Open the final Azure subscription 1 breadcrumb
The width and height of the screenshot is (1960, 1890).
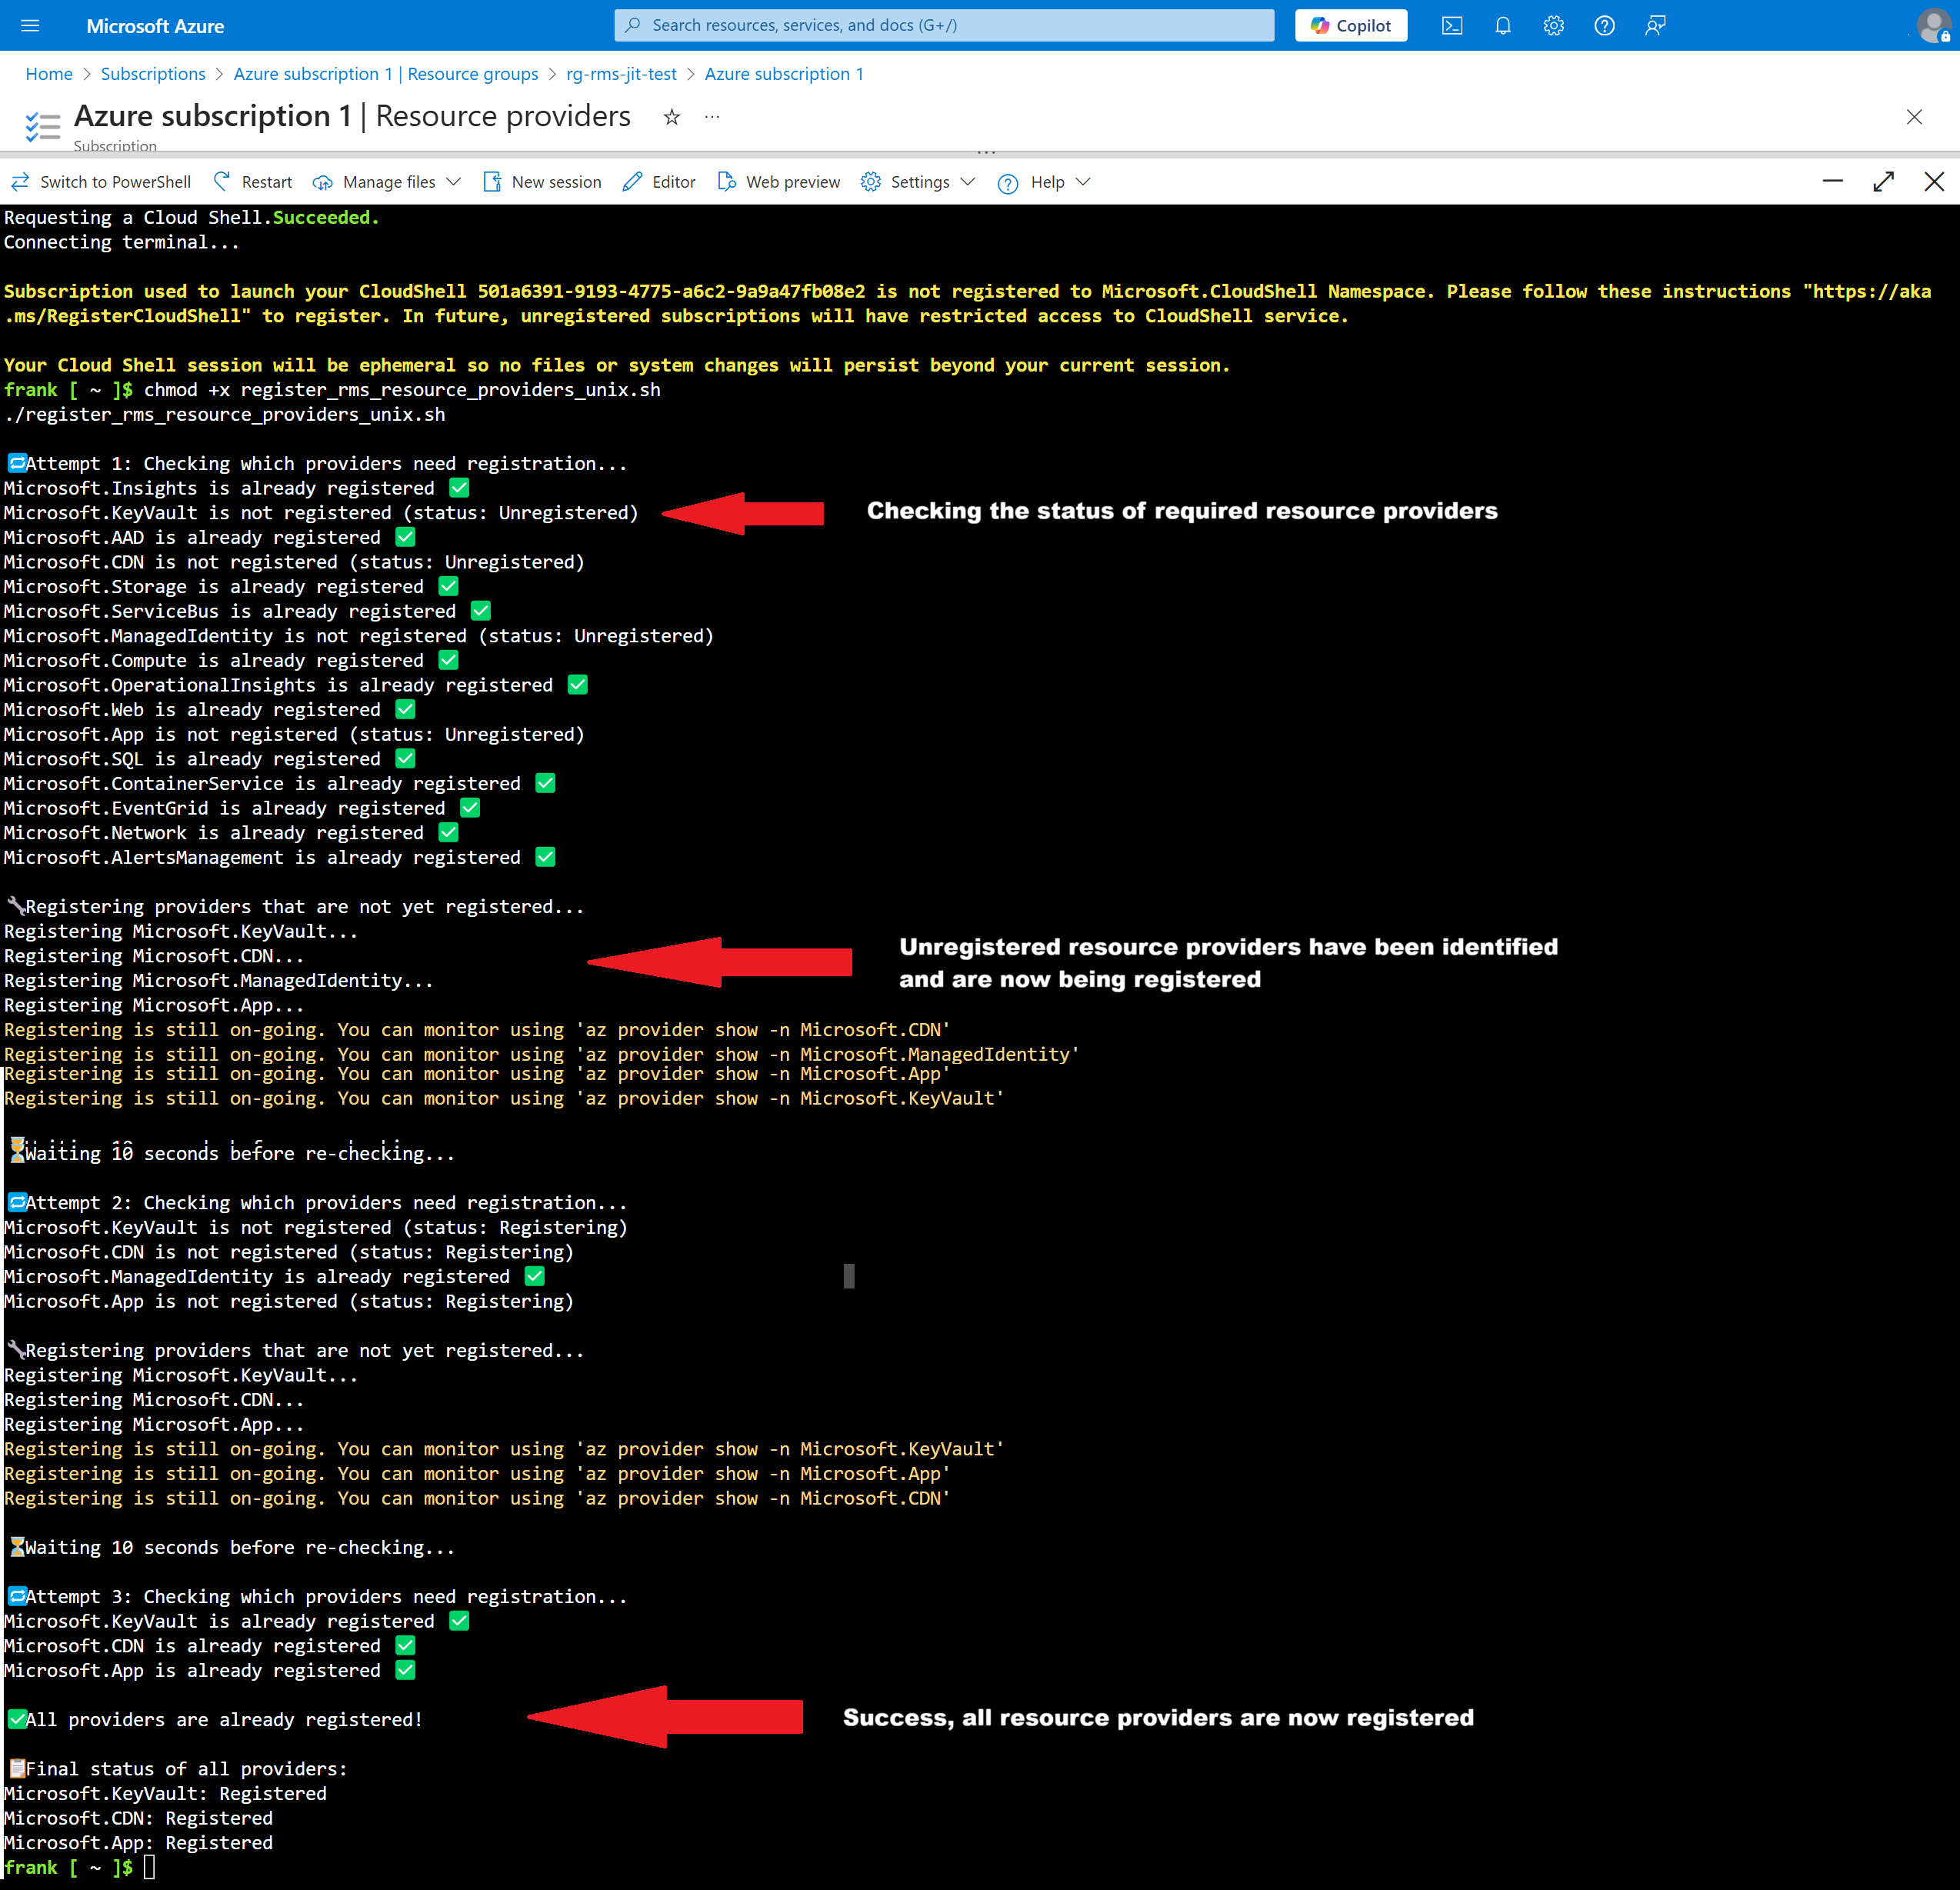784,74
